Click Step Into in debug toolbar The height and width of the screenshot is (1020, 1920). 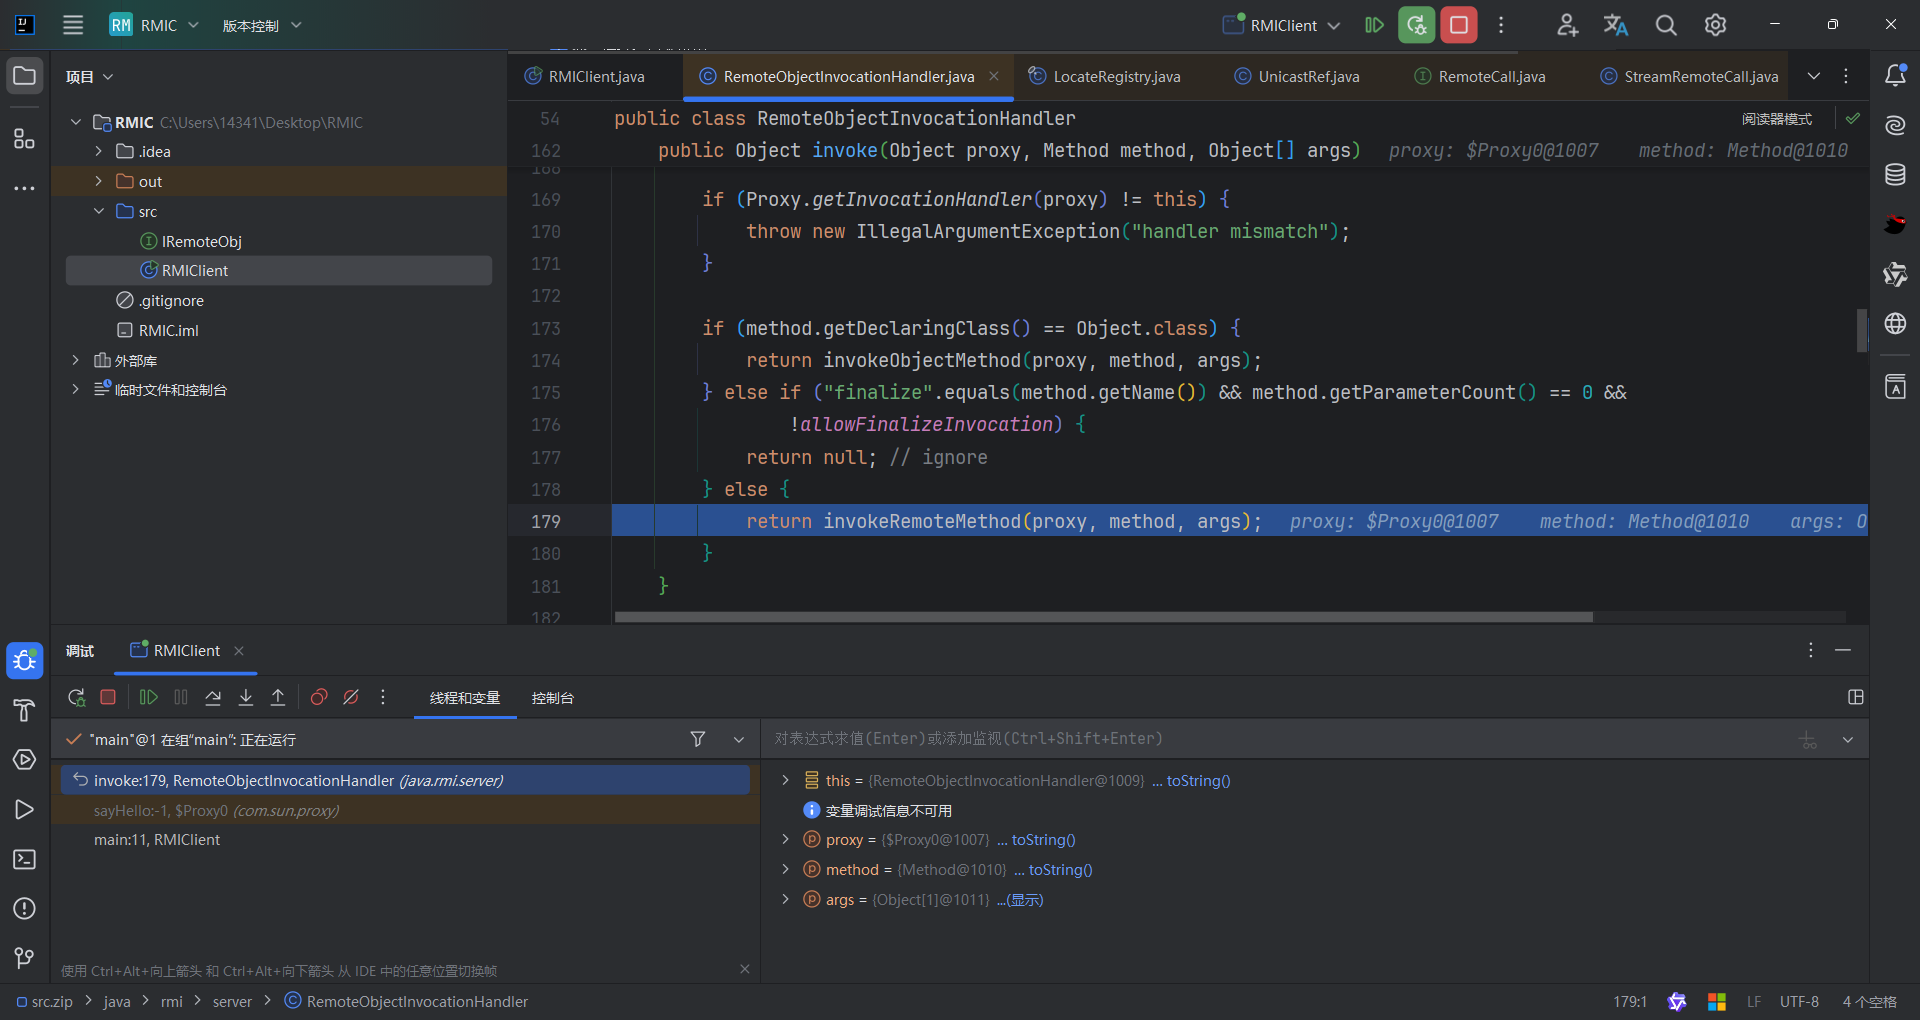click(x=246, y=697)
